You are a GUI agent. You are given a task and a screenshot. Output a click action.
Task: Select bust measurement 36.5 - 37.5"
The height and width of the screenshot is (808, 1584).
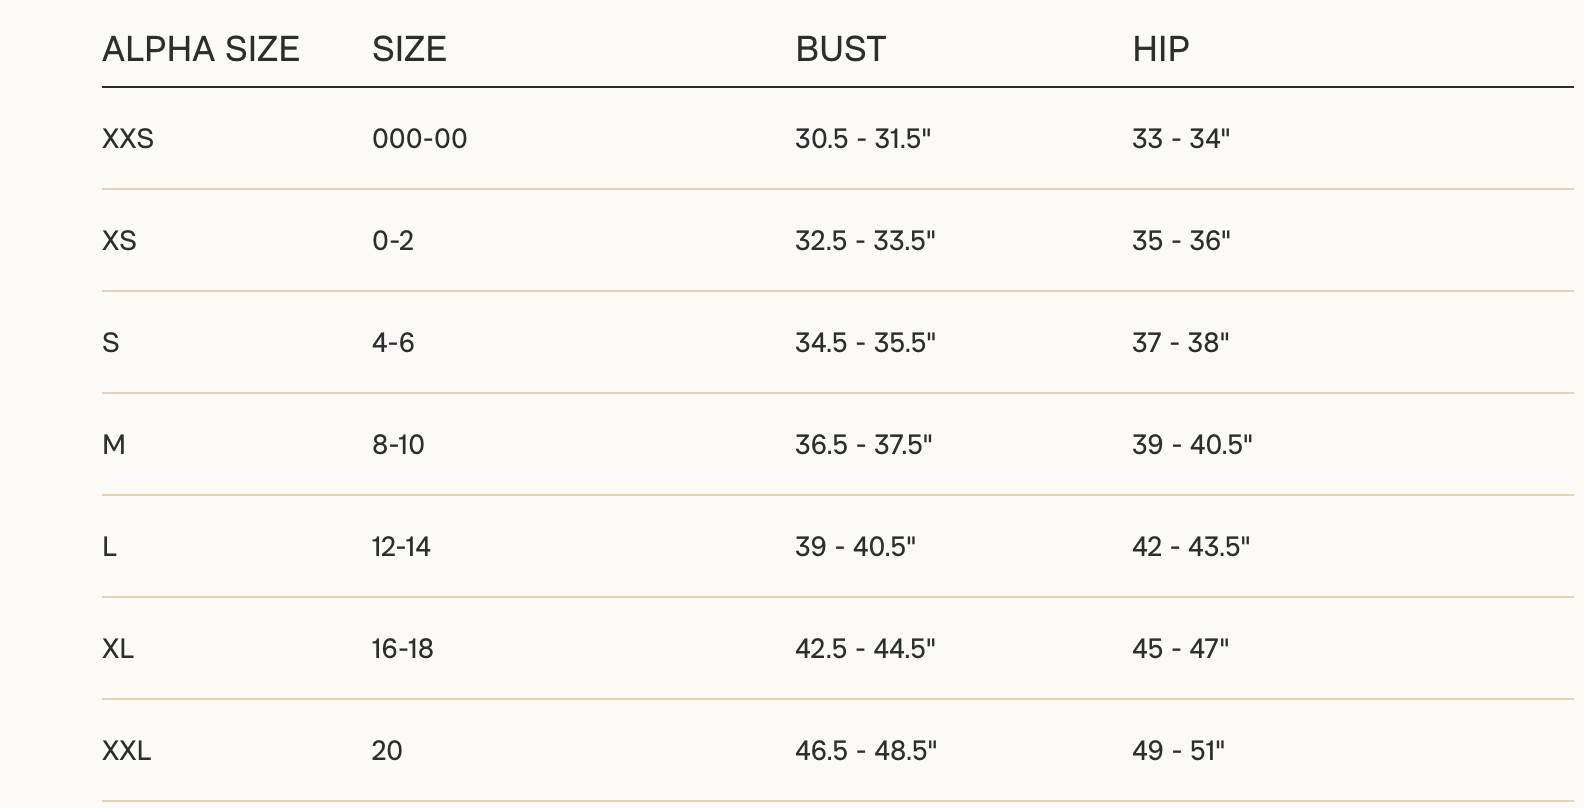(864, 444)
